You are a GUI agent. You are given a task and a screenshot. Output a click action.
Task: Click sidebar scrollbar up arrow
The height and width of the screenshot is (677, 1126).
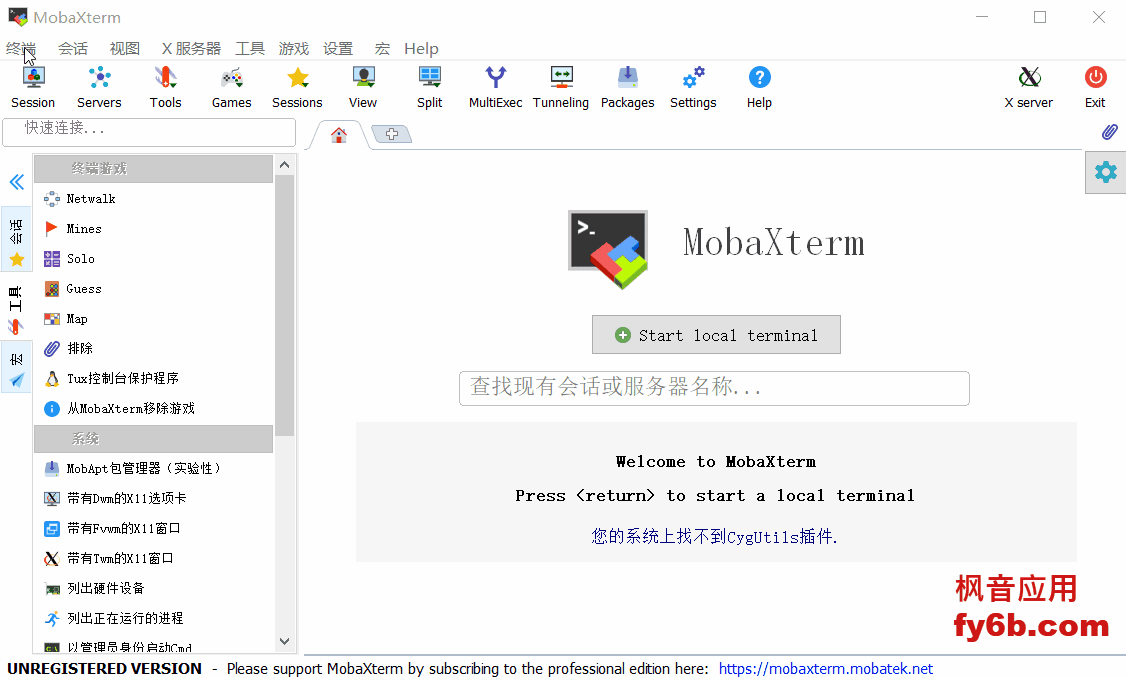(x=284, y=165)
